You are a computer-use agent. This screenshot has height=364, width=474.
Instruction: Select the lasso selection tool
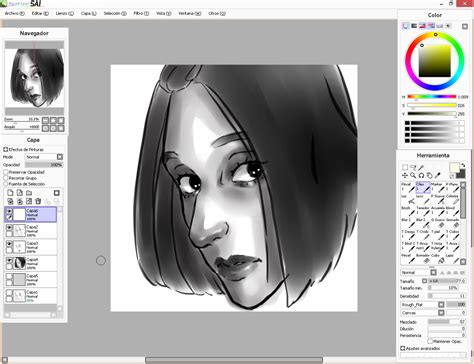(413, 167)
